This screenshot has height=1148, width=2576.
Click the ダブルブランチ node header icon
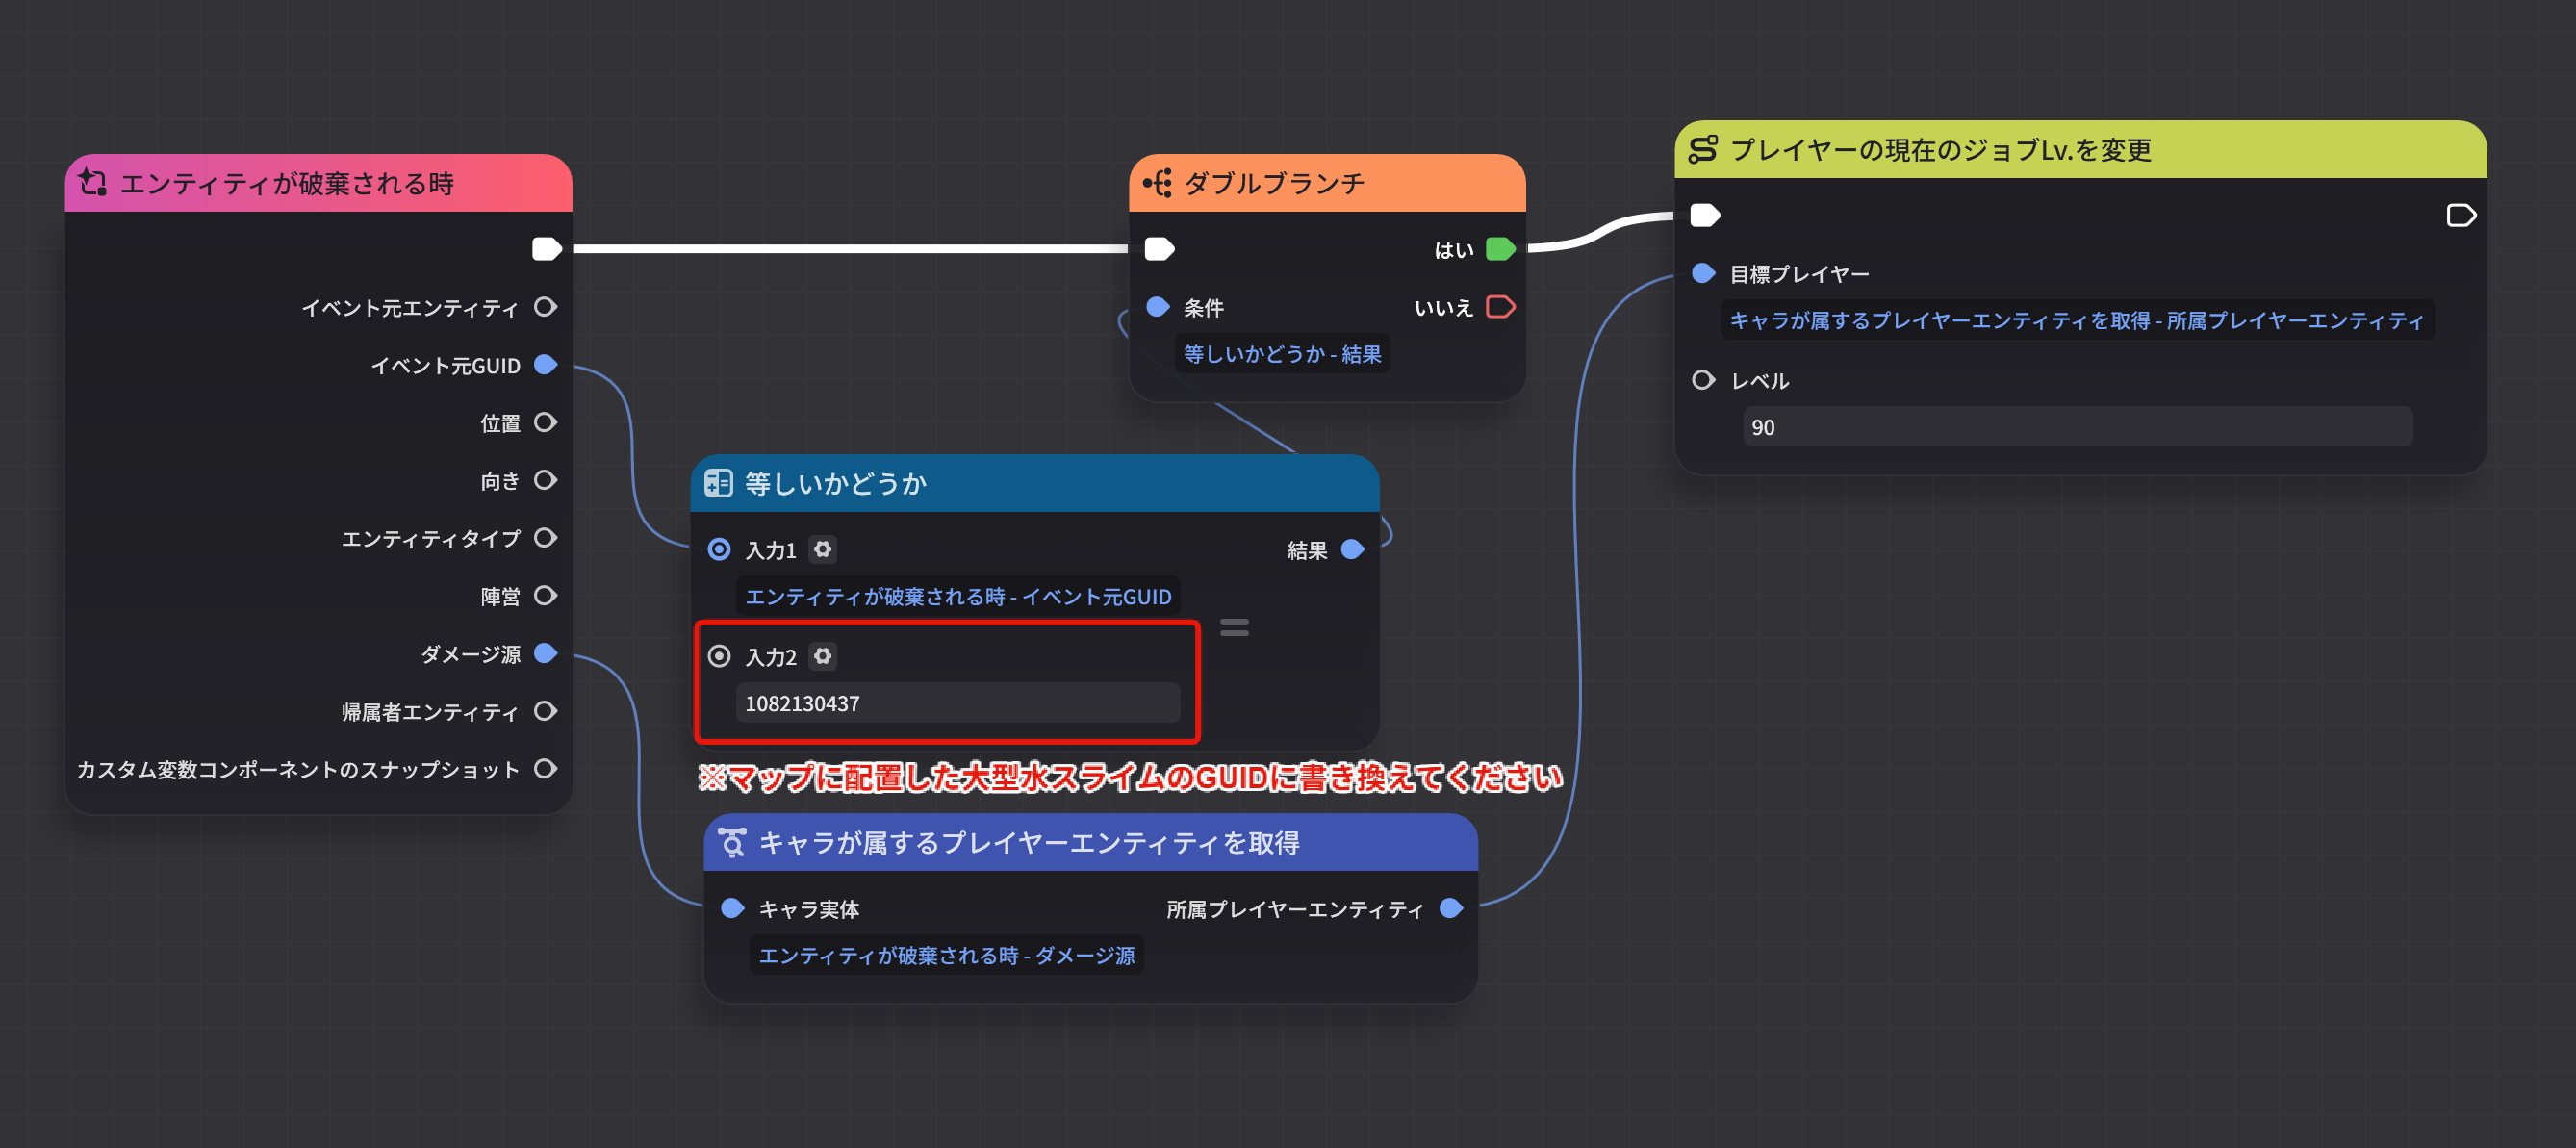click(1156, 183)
